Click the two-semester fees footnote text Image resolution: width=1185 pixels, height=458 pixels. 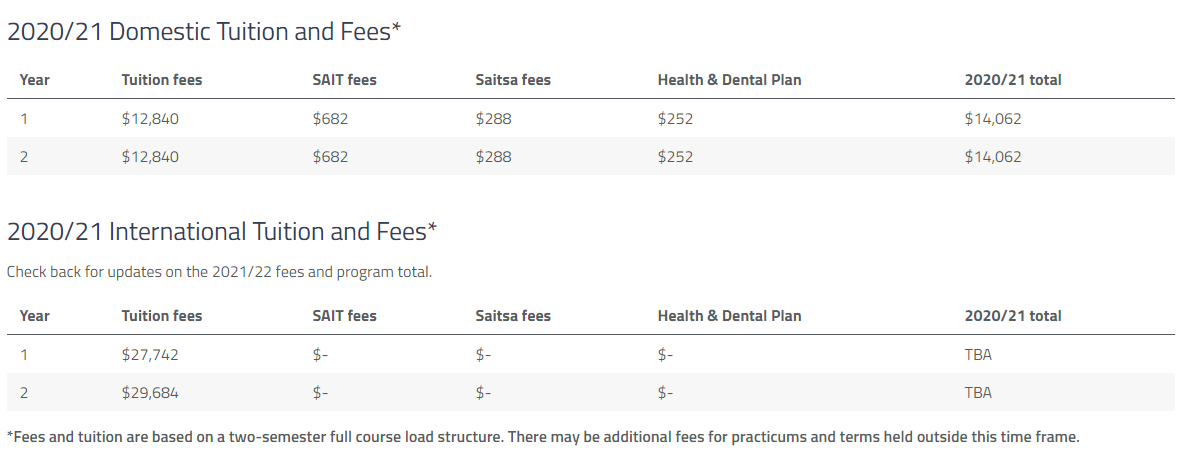pos(543,437)
